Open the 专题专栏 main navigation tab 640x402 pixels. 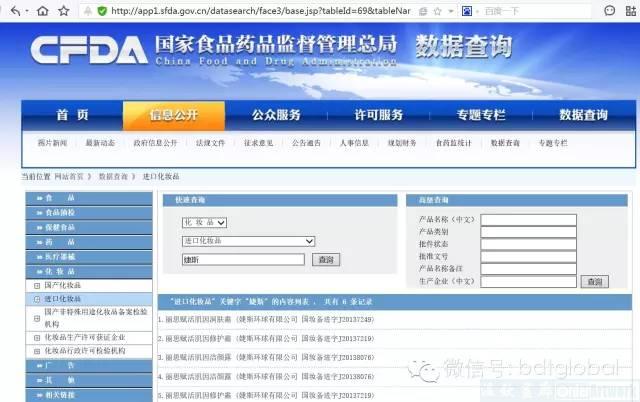(x=481, y=115)
